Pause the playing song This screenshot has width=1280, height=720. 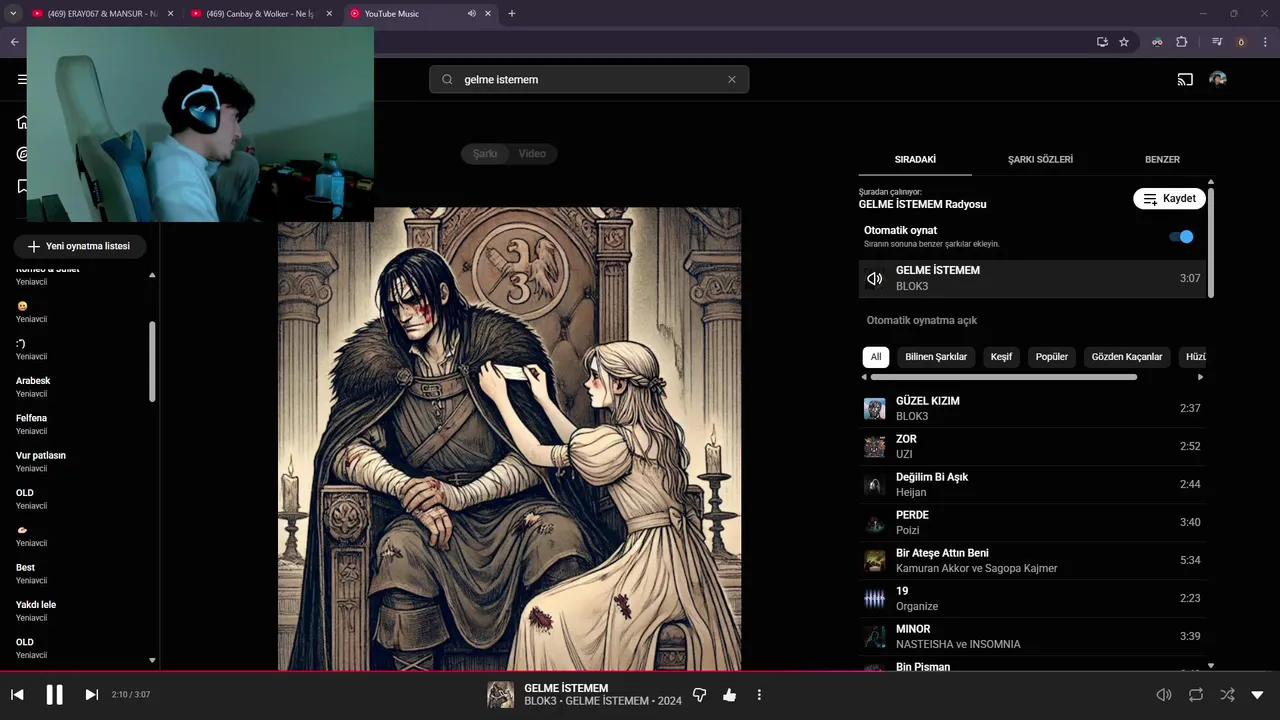pos(55,695)
